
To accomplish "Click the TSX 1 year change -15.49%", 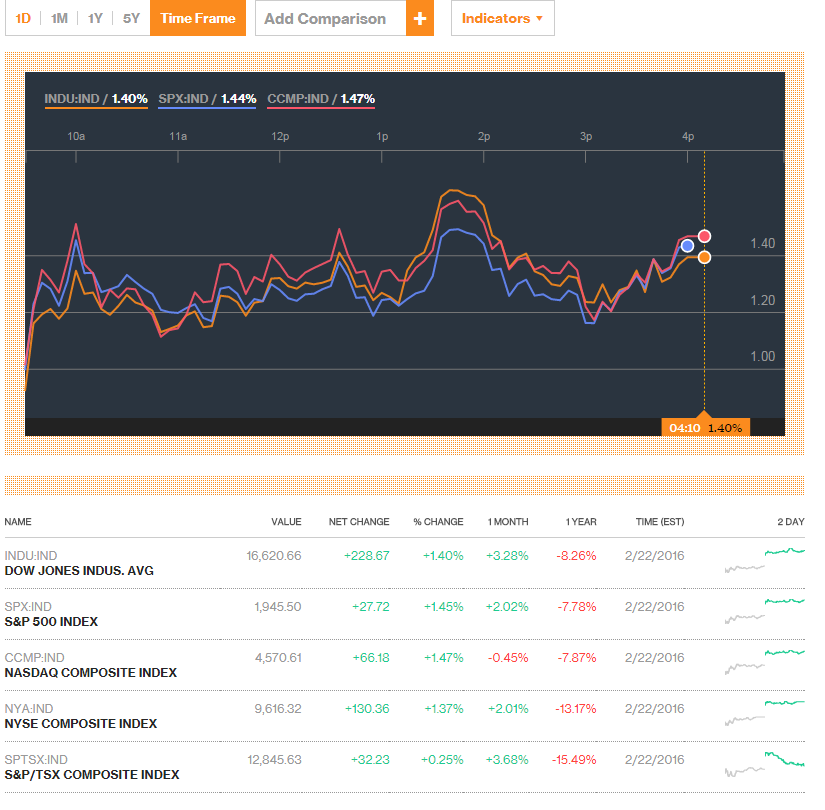I will [574, 760].
